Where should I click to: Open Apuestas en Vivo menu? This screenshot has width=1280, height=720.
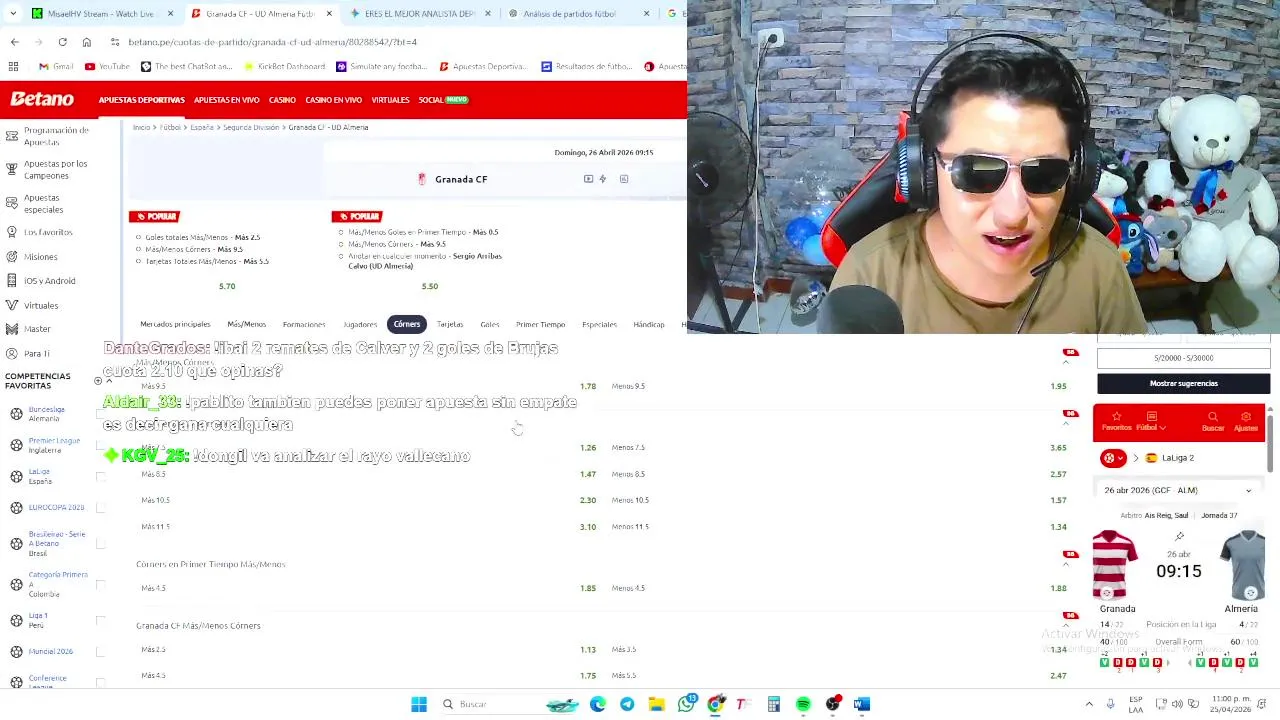click(x=226, y=100)
